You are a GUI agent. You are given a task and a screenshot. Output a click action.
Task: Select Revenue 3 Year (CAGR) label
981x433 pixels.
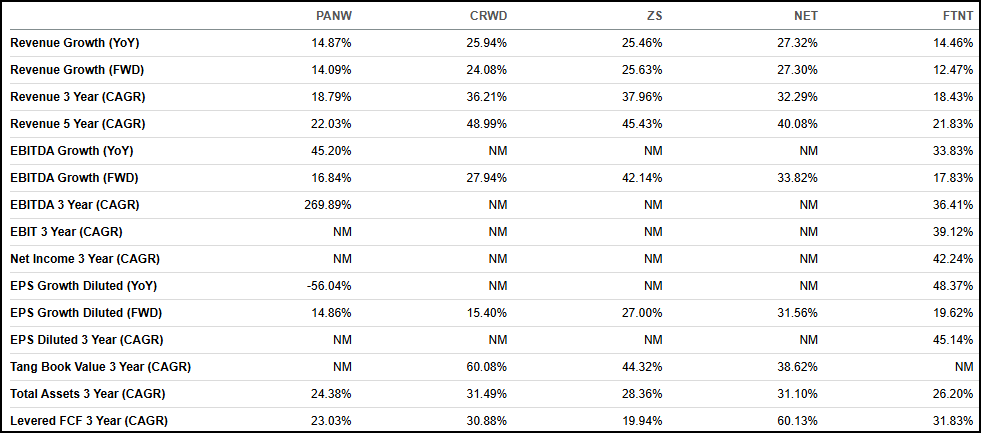[x=78, y=97]
